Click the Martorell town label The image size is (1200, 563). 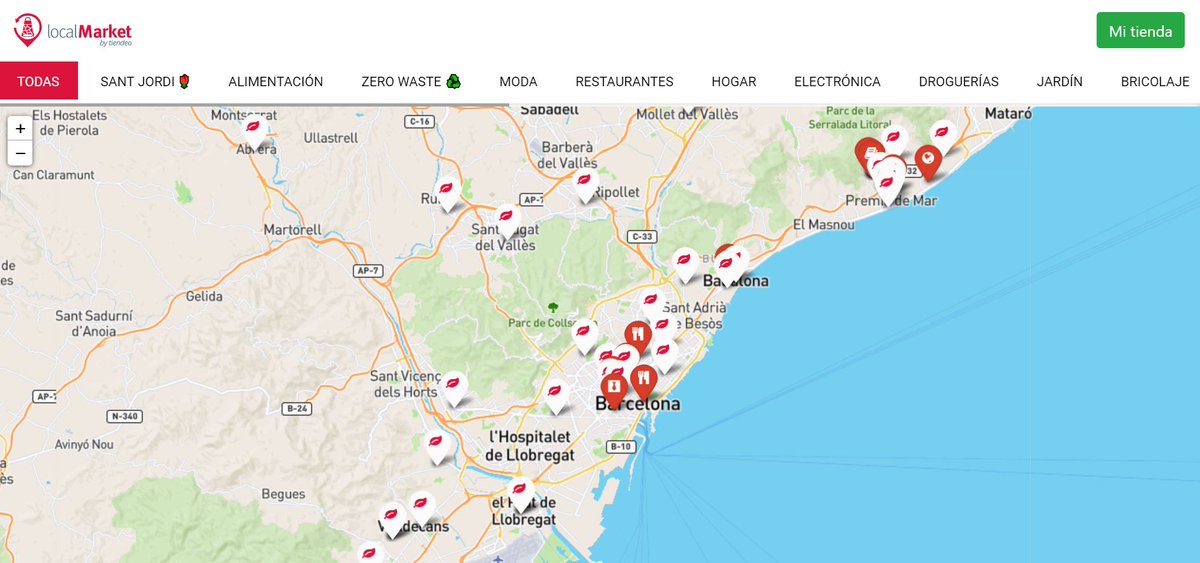293,230
